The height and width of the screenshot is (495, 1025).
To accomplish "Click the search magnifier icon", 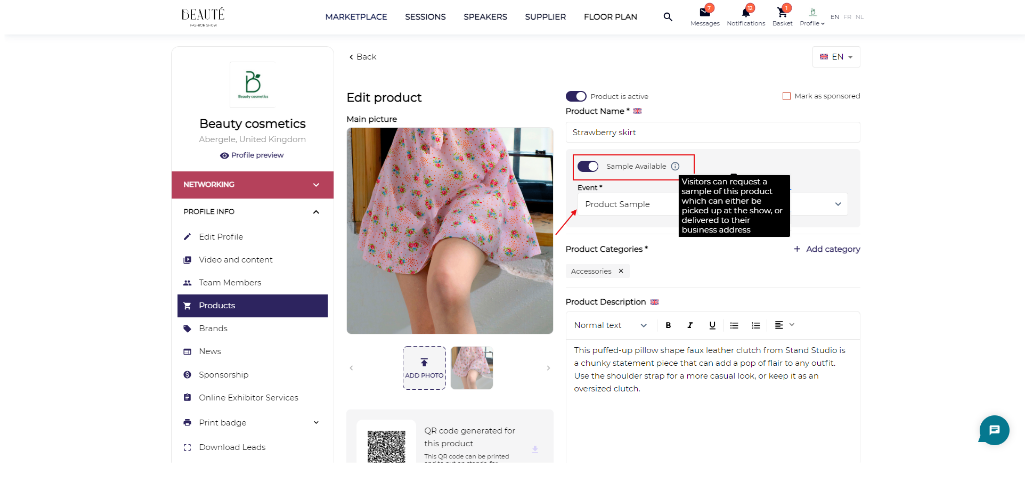I will click(667, 17).
